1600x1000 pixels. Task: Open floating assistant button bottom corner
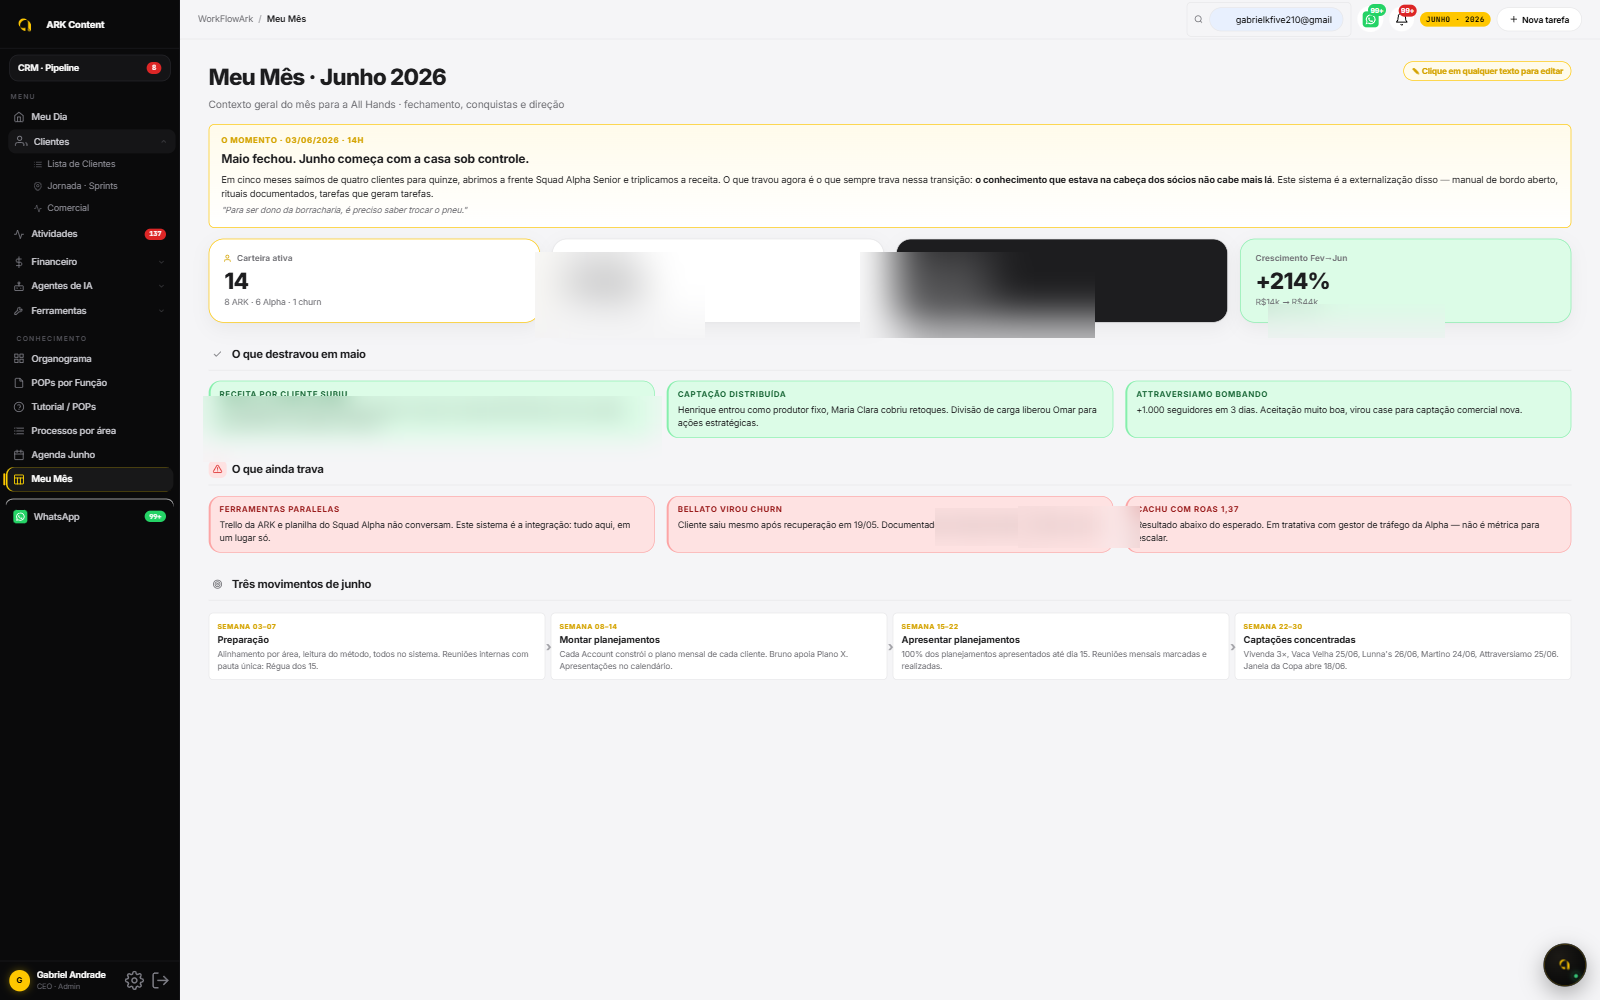[x=1564, y=965]
